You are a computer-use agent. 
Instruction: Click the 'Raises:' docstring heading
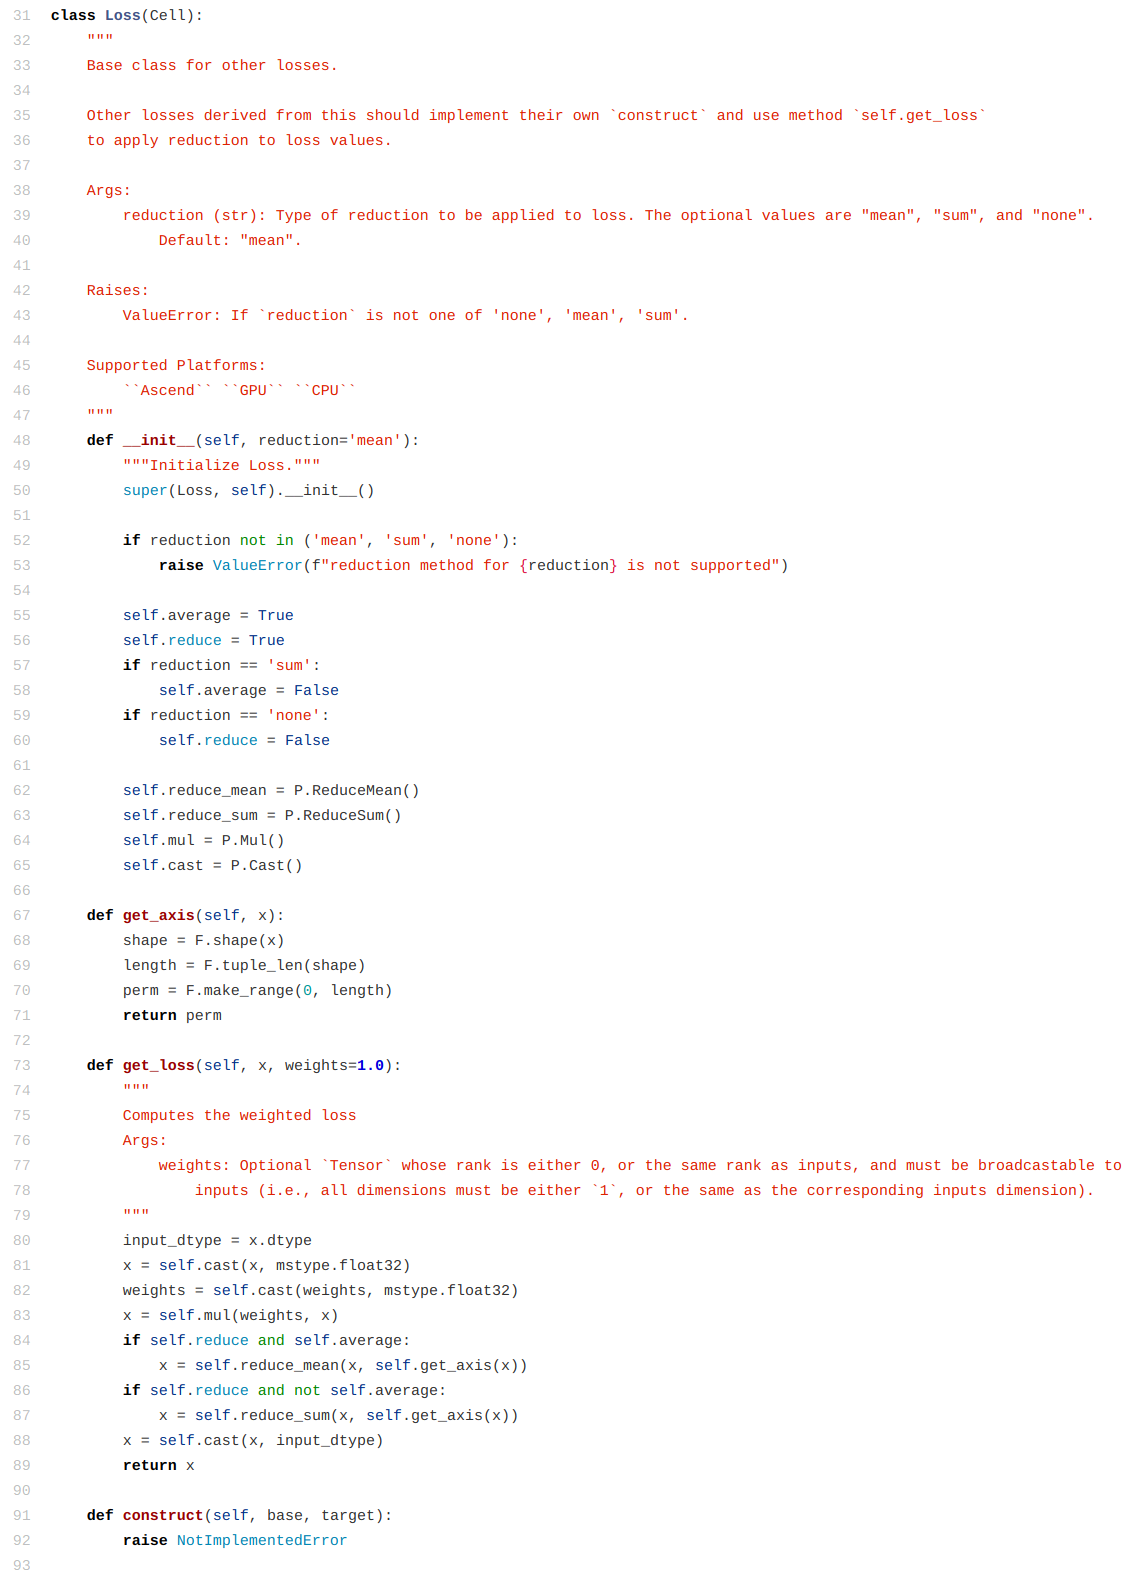click(x=118, y=291)
